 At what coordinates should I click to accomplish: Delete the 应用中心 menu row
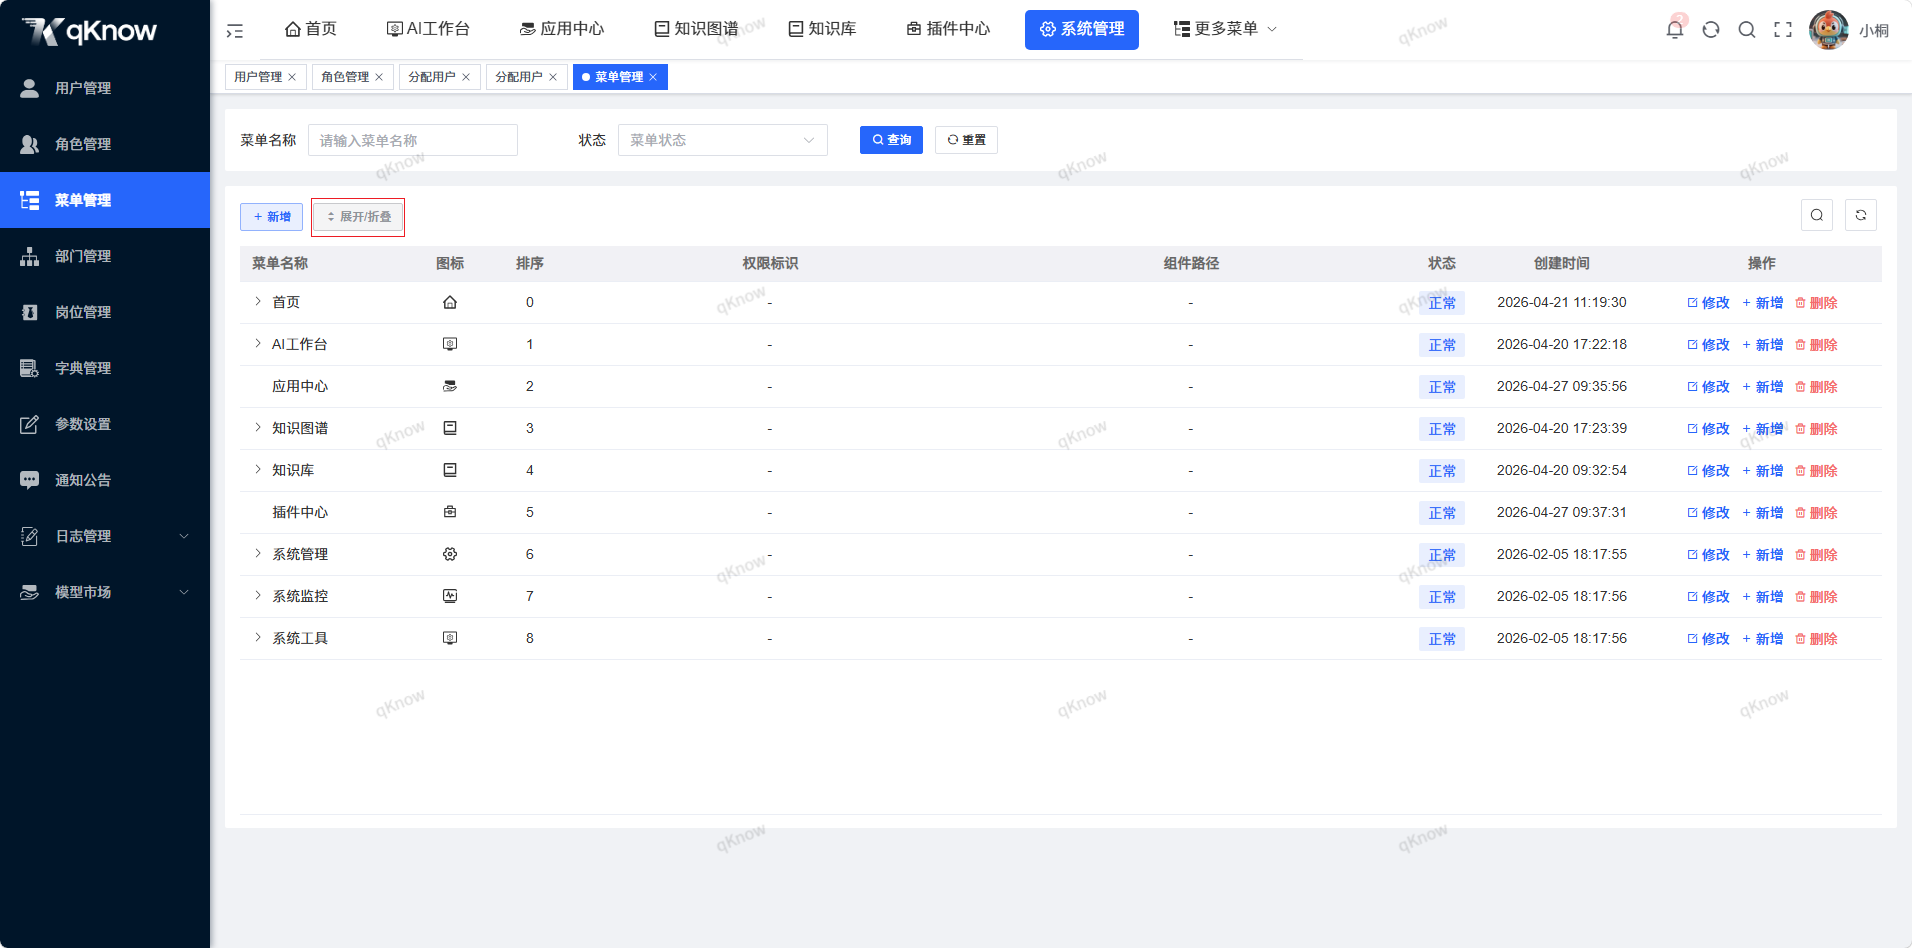click(x=1816, y=387)
